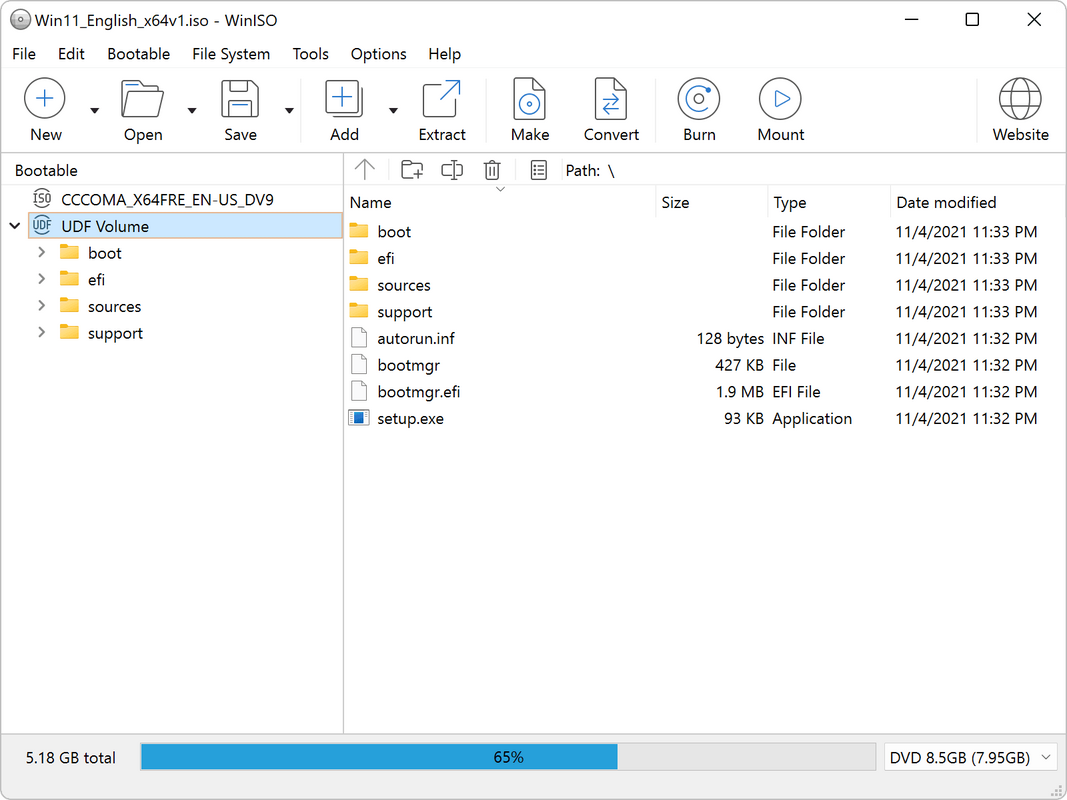Open the Make image tool icon

coord(529,97)
